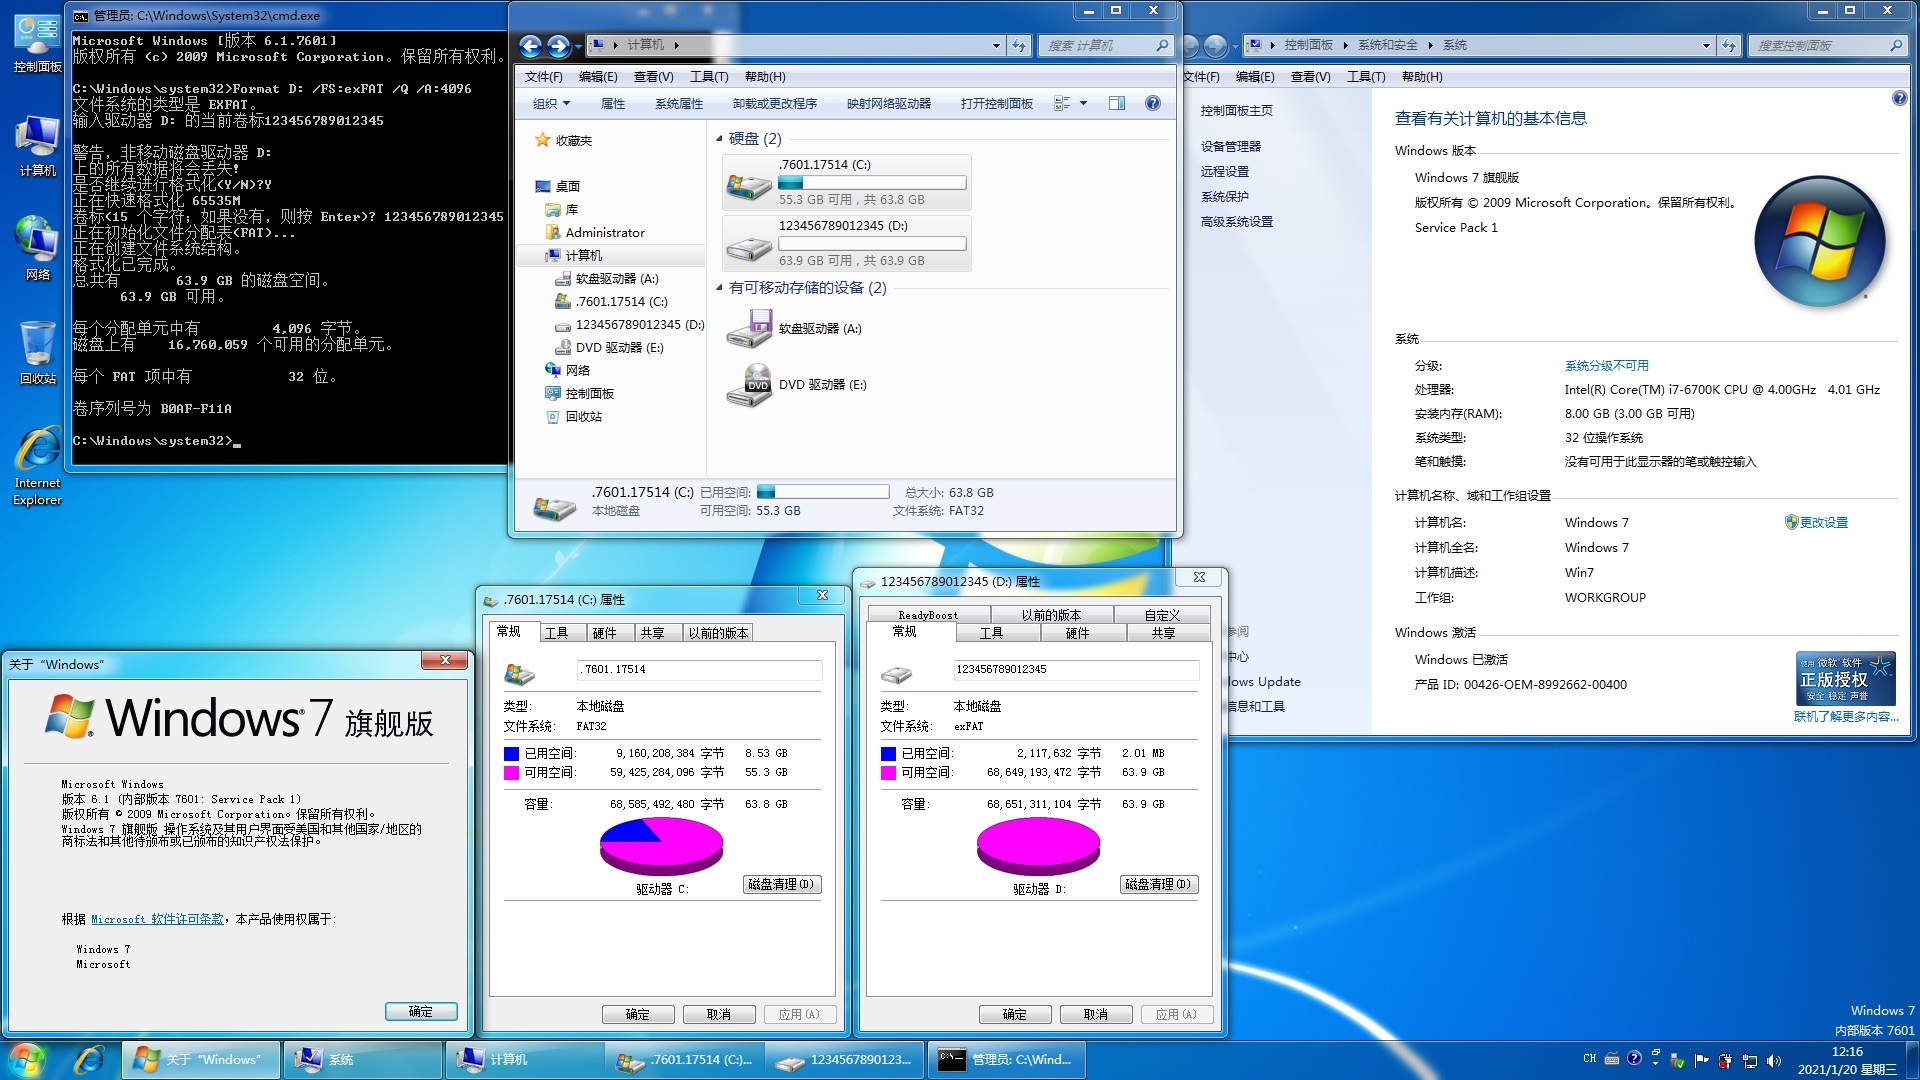Viewport: 1920px width, 1080px height.
Task: Click the Back arrow in Computer window
Action: pos(531,45)
